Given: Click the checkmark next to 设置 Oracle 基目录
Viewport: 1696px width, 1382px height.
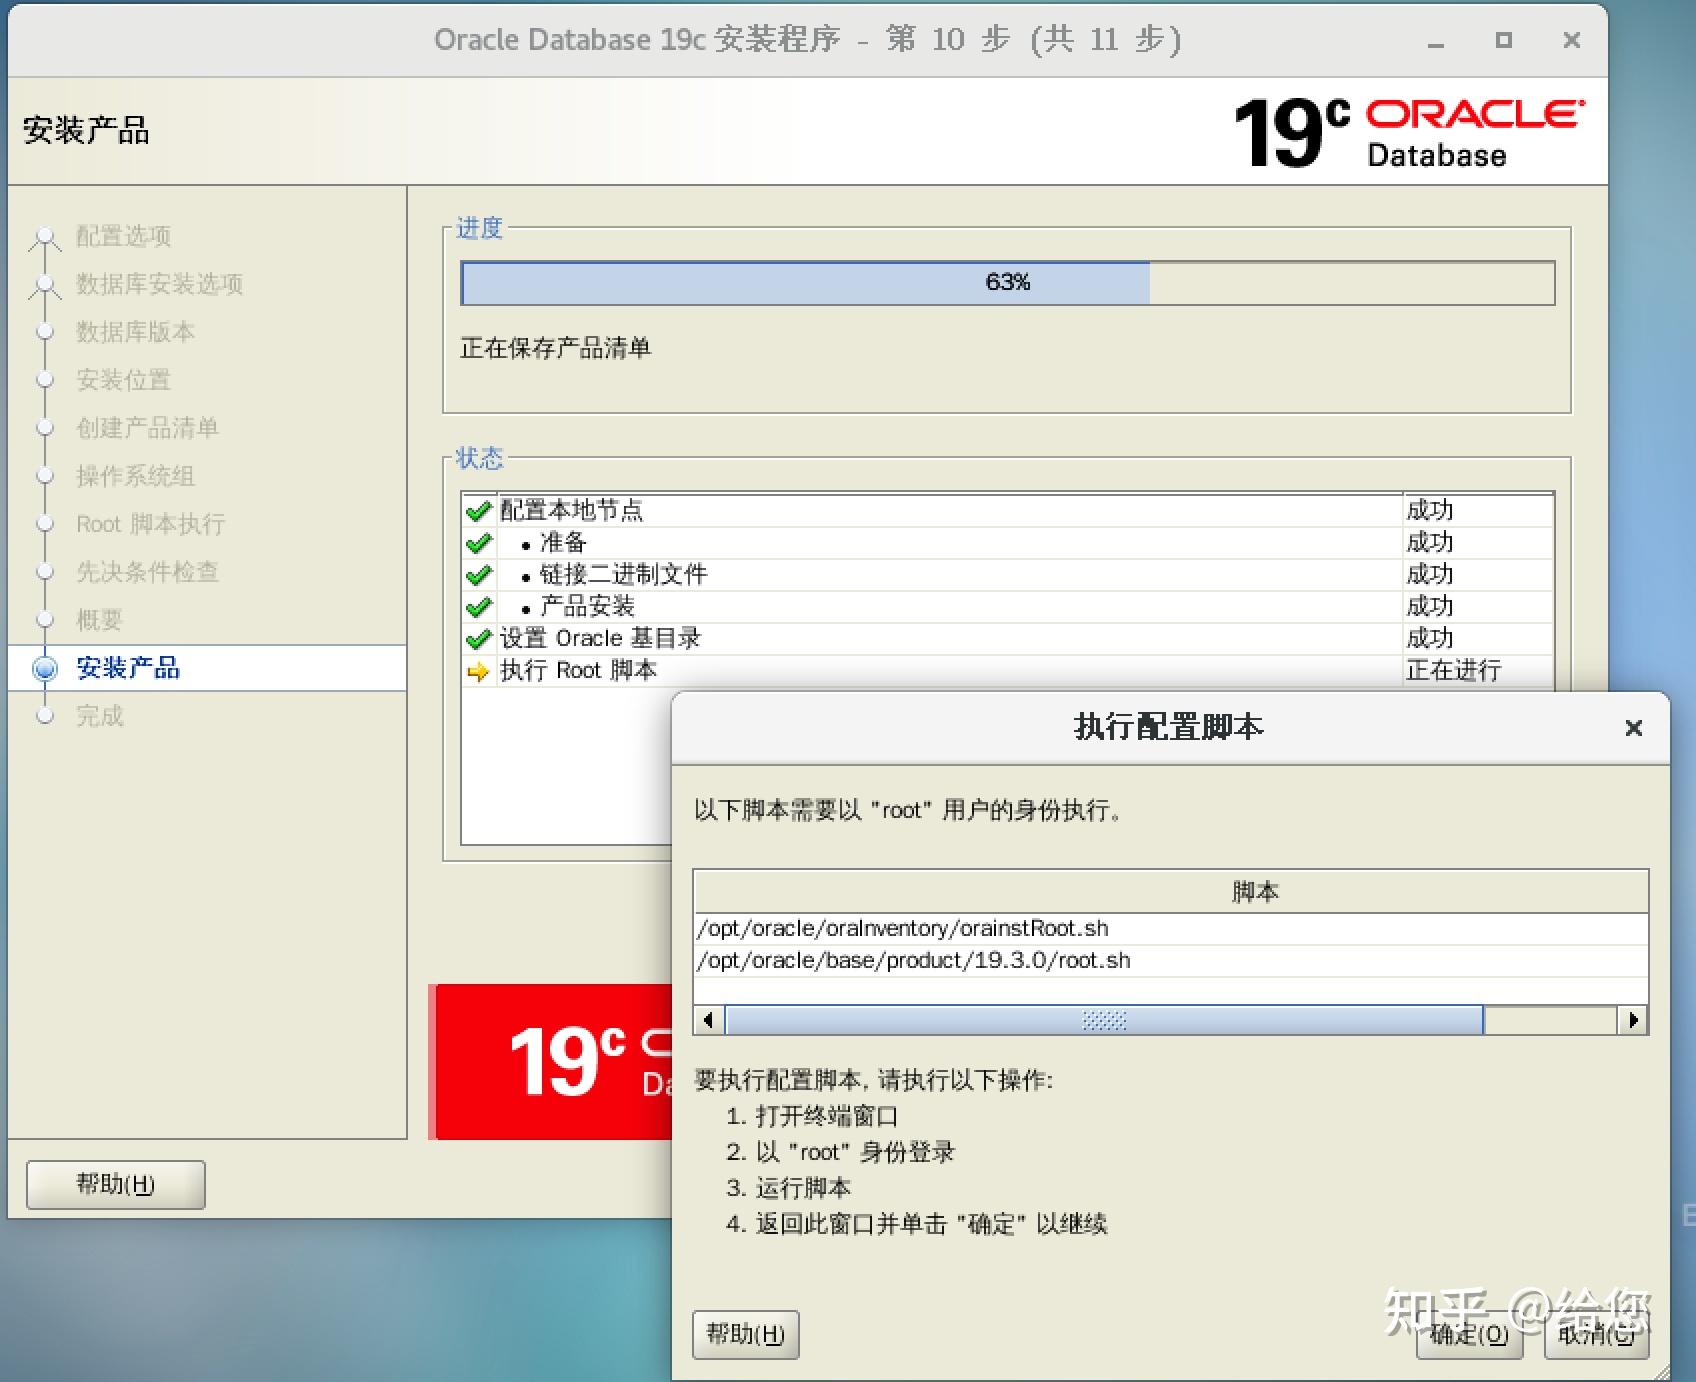Looking at the screenshot, I should [477, 638].
